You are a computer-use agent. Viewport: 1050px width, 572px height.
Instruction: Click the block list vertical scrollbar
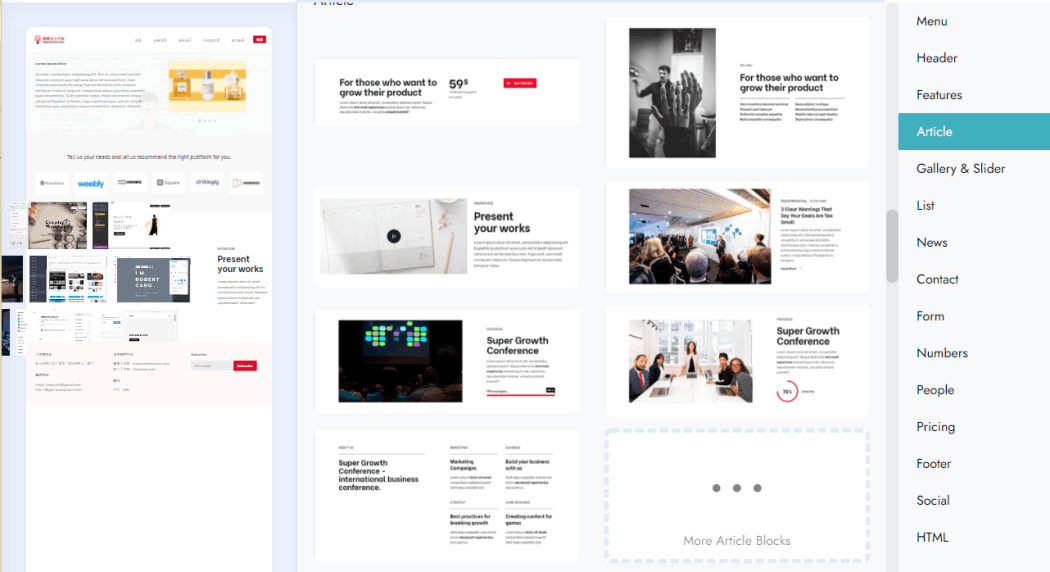(x=891, y=246)
